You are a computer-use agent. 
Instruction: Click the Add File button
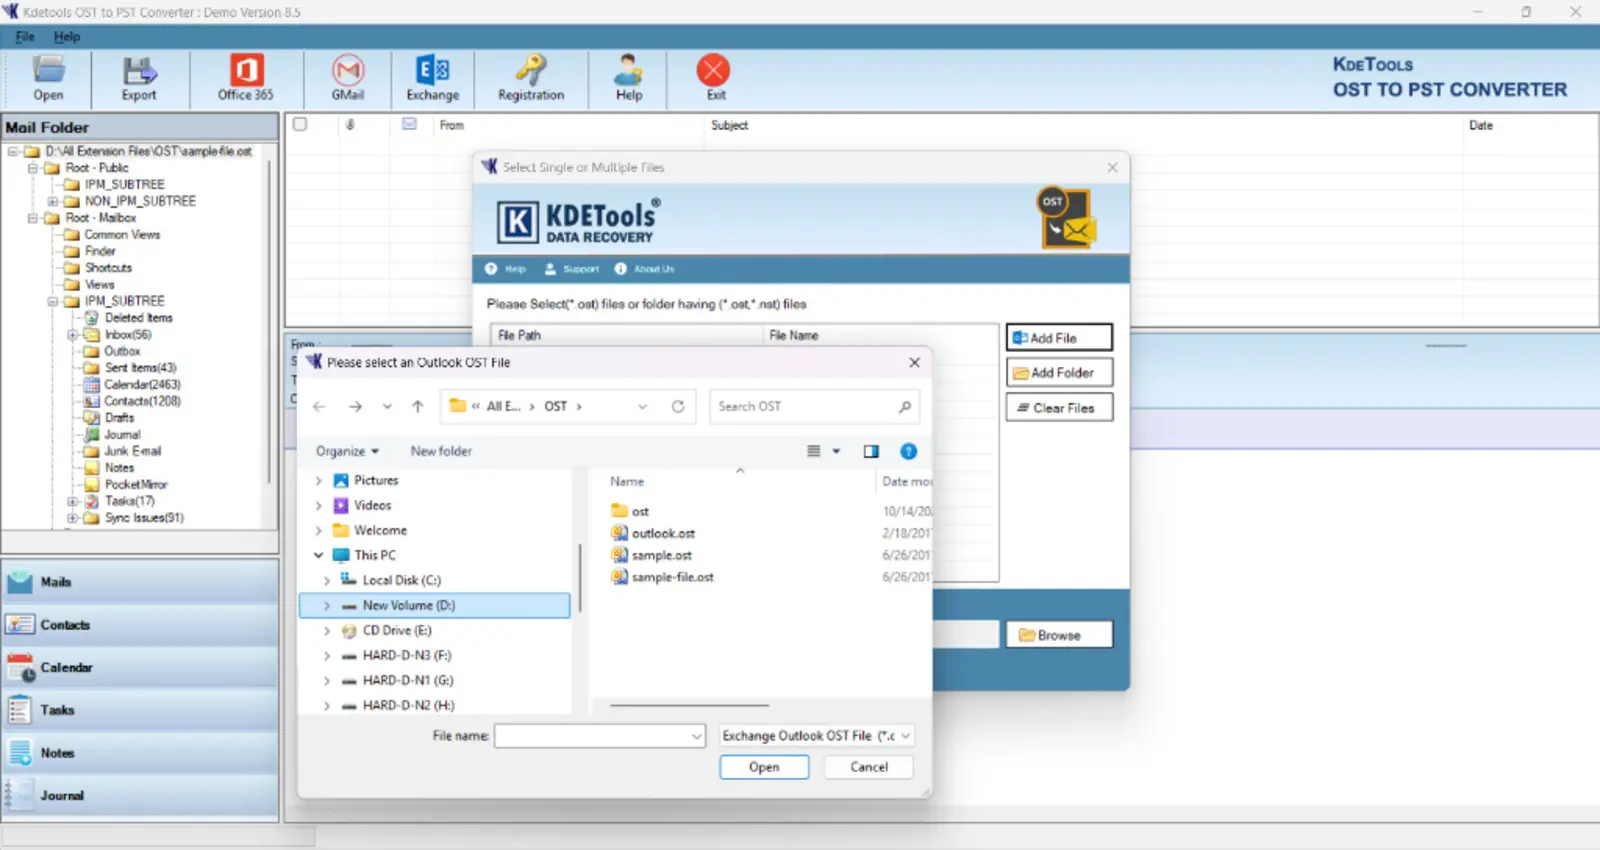[1059, 338]
